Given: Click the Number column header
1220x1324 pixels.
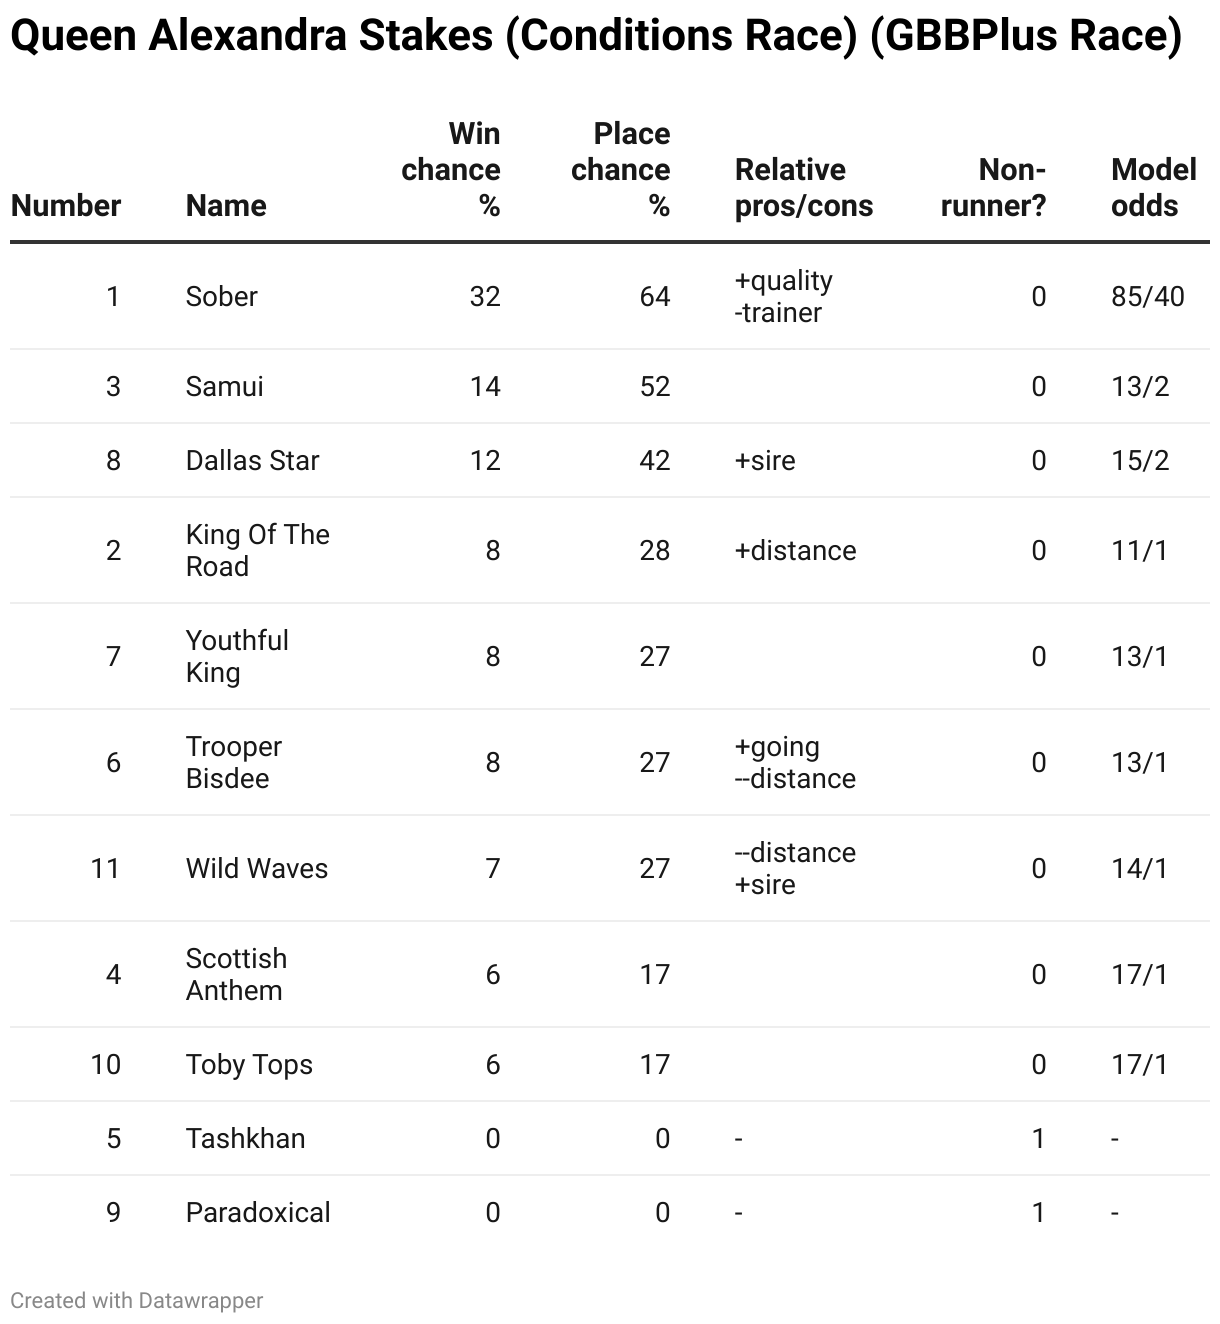Looking at the screenshot, I should [66, 205].
